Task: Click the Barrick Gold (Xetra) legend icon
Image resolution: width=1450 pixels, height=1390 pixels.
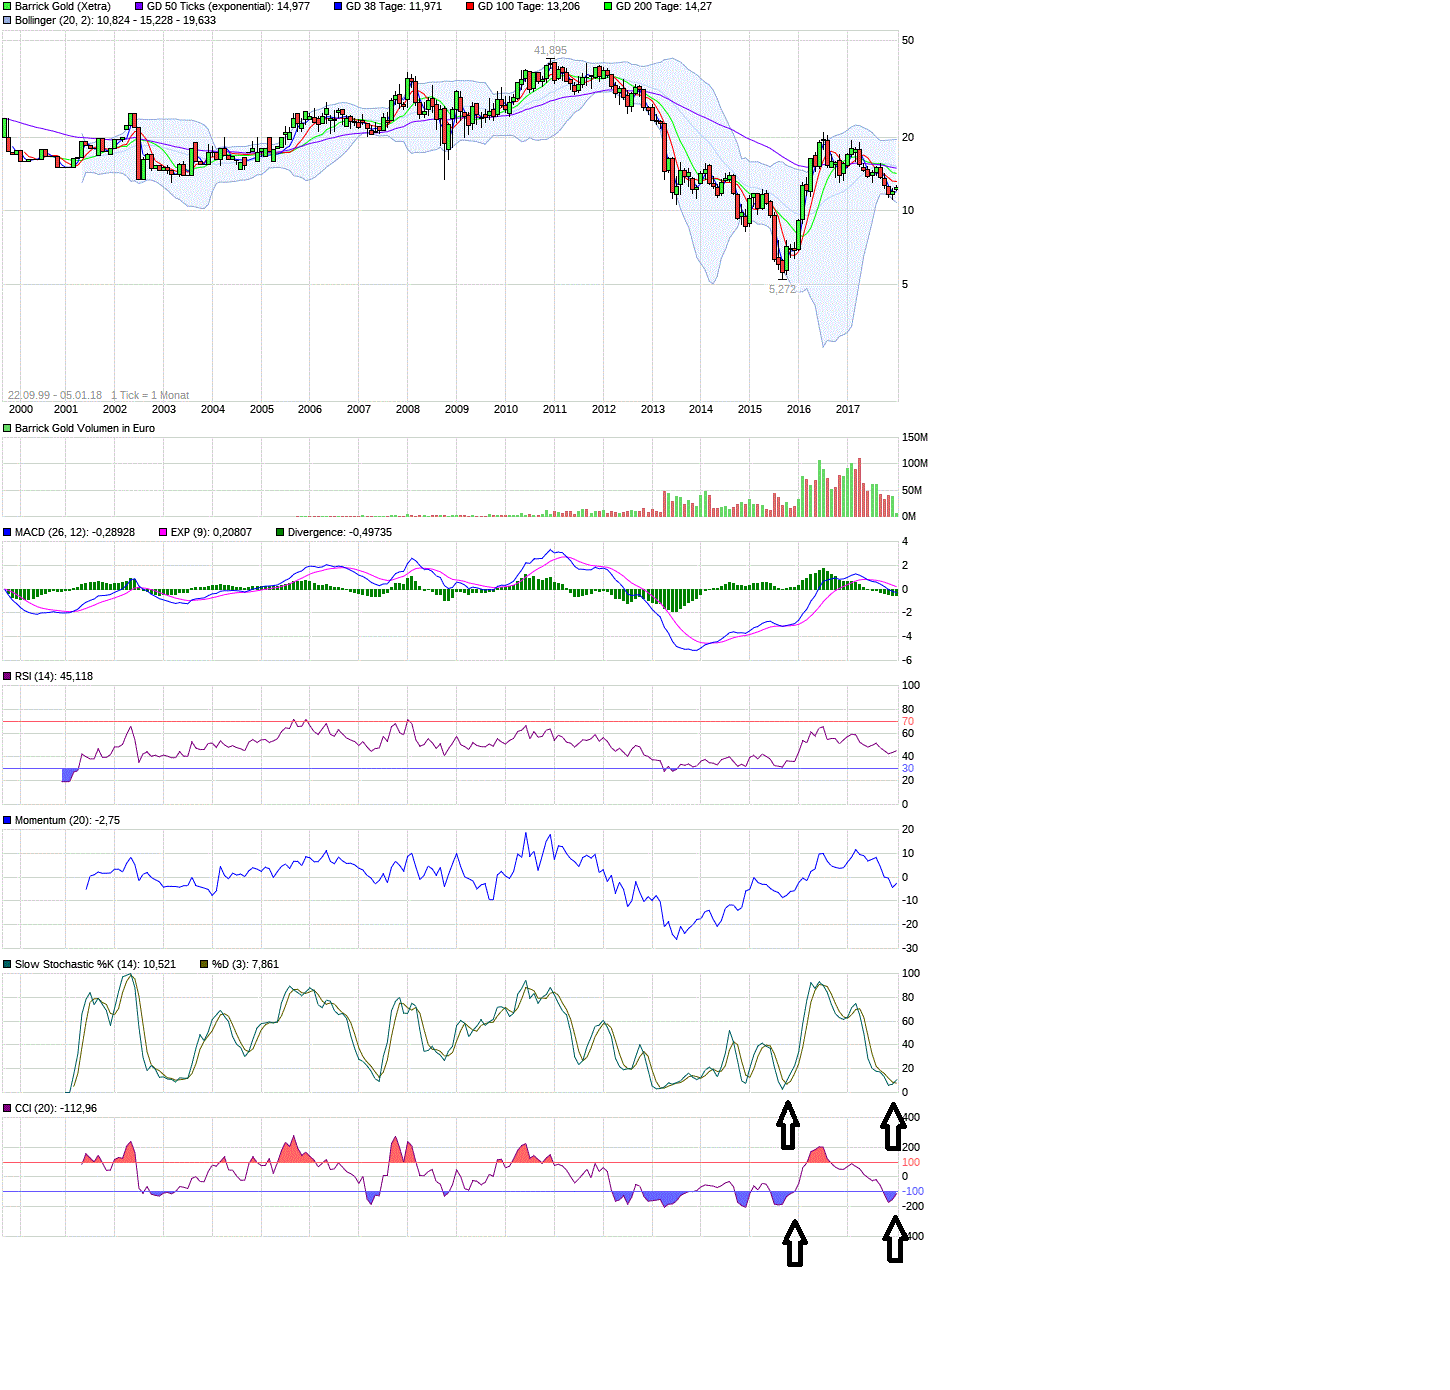Action: click(7, 6)
